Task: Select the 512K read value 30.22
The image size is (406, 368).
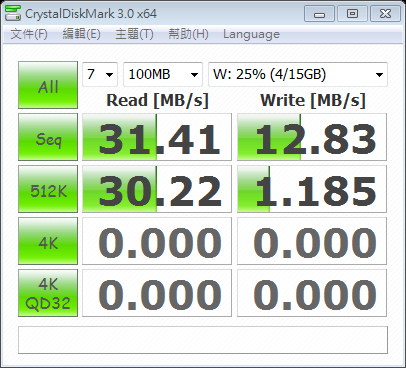Action: click(x=157, y=189)
